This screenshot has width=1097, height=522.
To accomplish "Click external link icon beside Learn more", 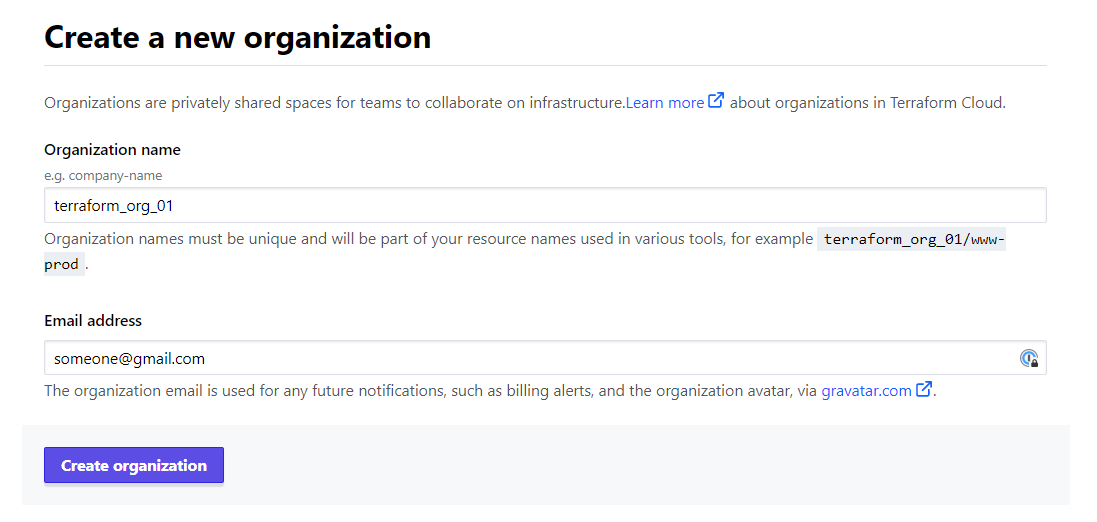I will (716, 101).
